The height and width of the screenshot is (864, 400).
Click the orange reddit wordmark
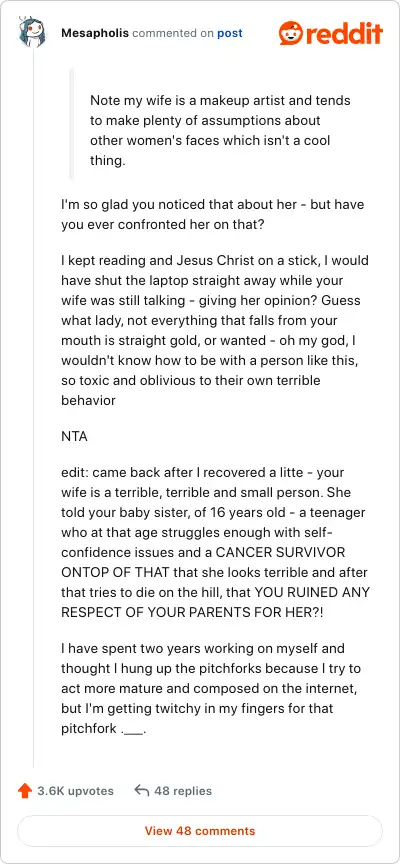click(343, 33)
